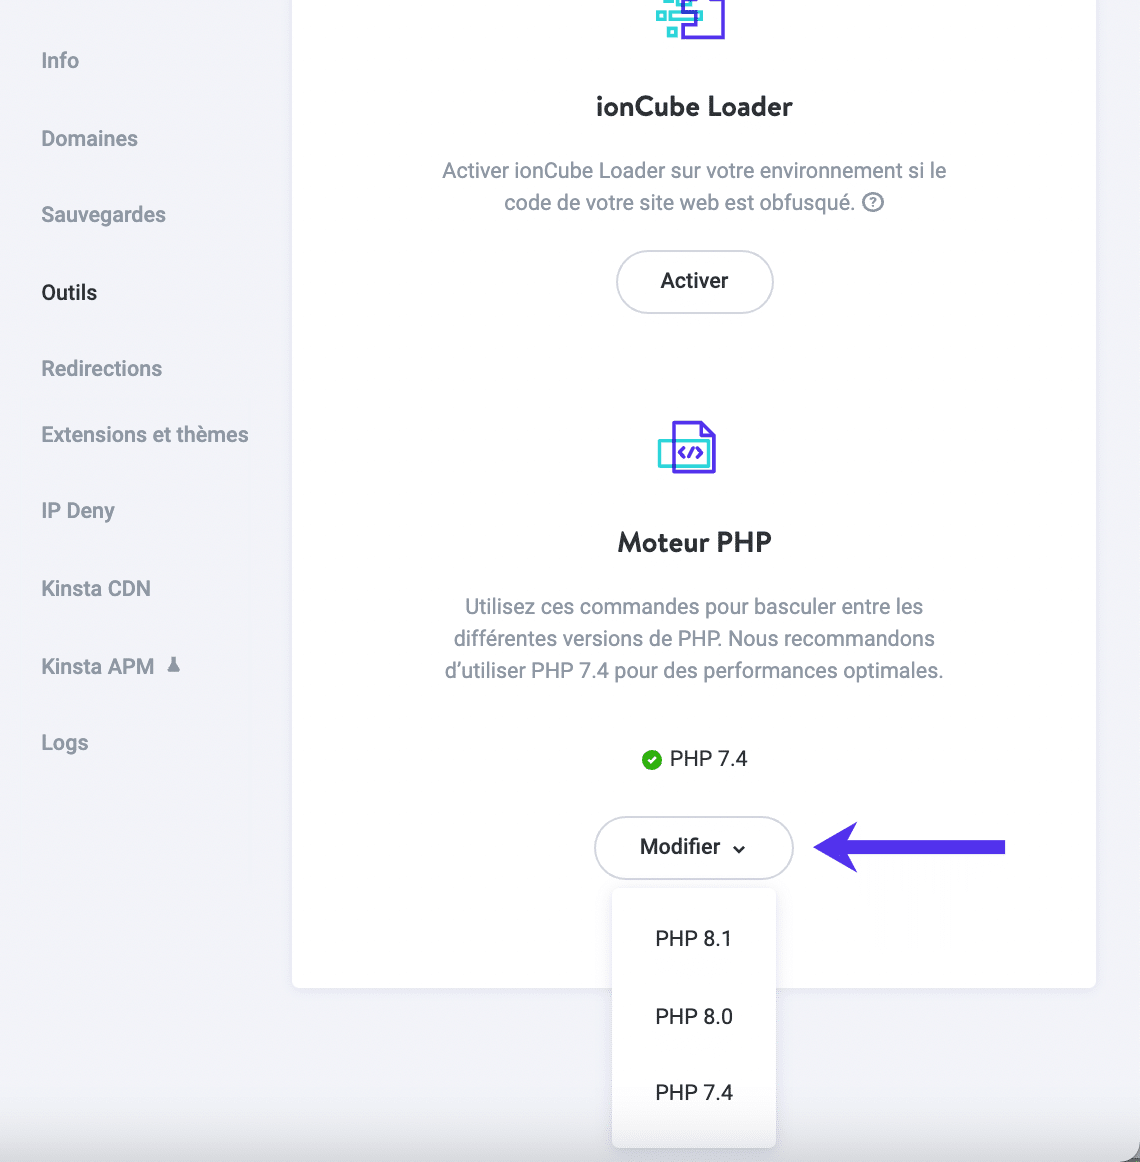Click the chevron inside the Modifier button
This screenshot has width=1140, height=1162.
[x=739, y=848]
